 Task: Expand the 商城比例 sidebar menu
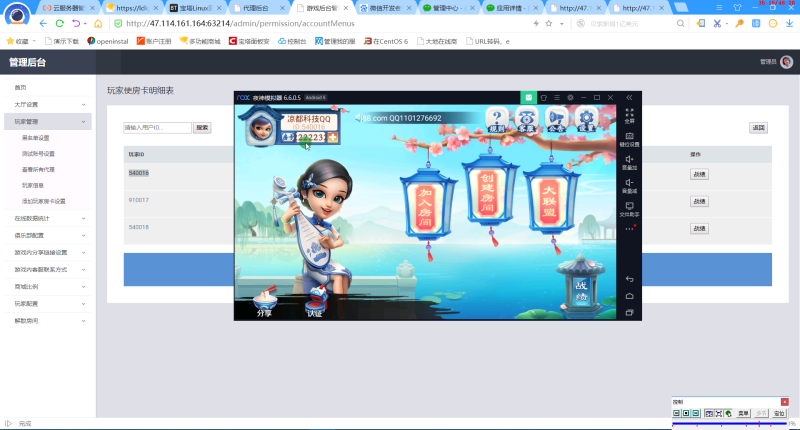48,287
